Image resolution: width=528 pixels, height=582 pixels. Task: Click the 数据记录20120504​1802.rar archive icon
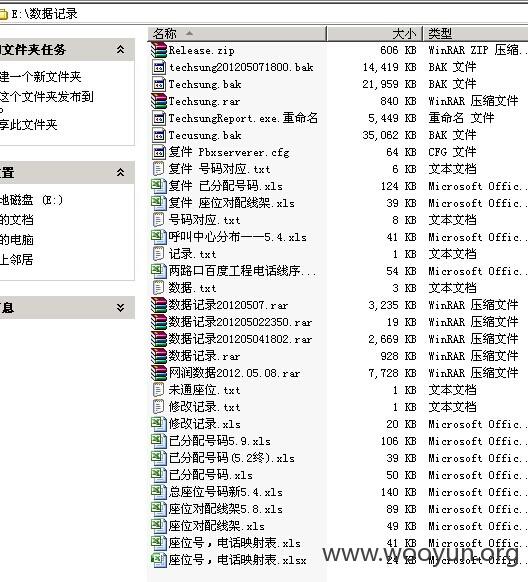coord(159,339)
